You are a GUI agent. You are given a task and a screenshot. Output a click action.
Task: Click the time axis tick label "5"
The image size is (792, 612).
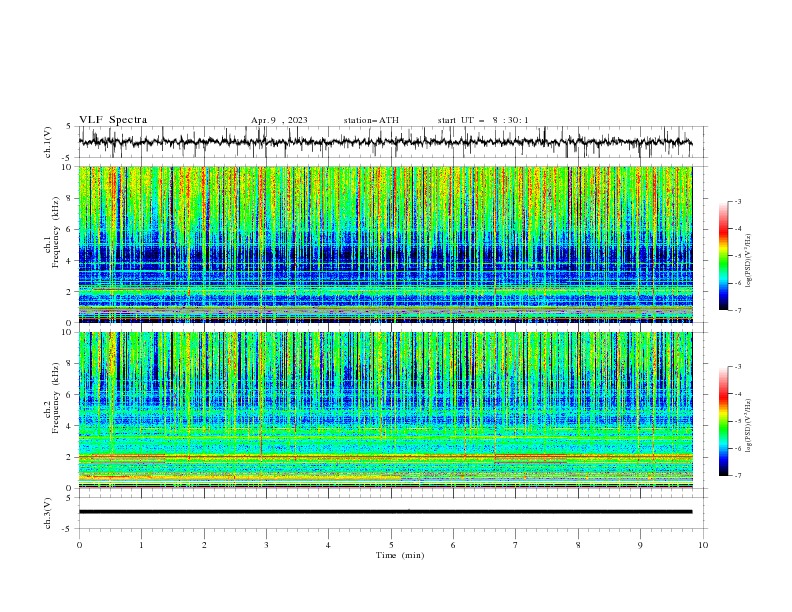[391, 545]
